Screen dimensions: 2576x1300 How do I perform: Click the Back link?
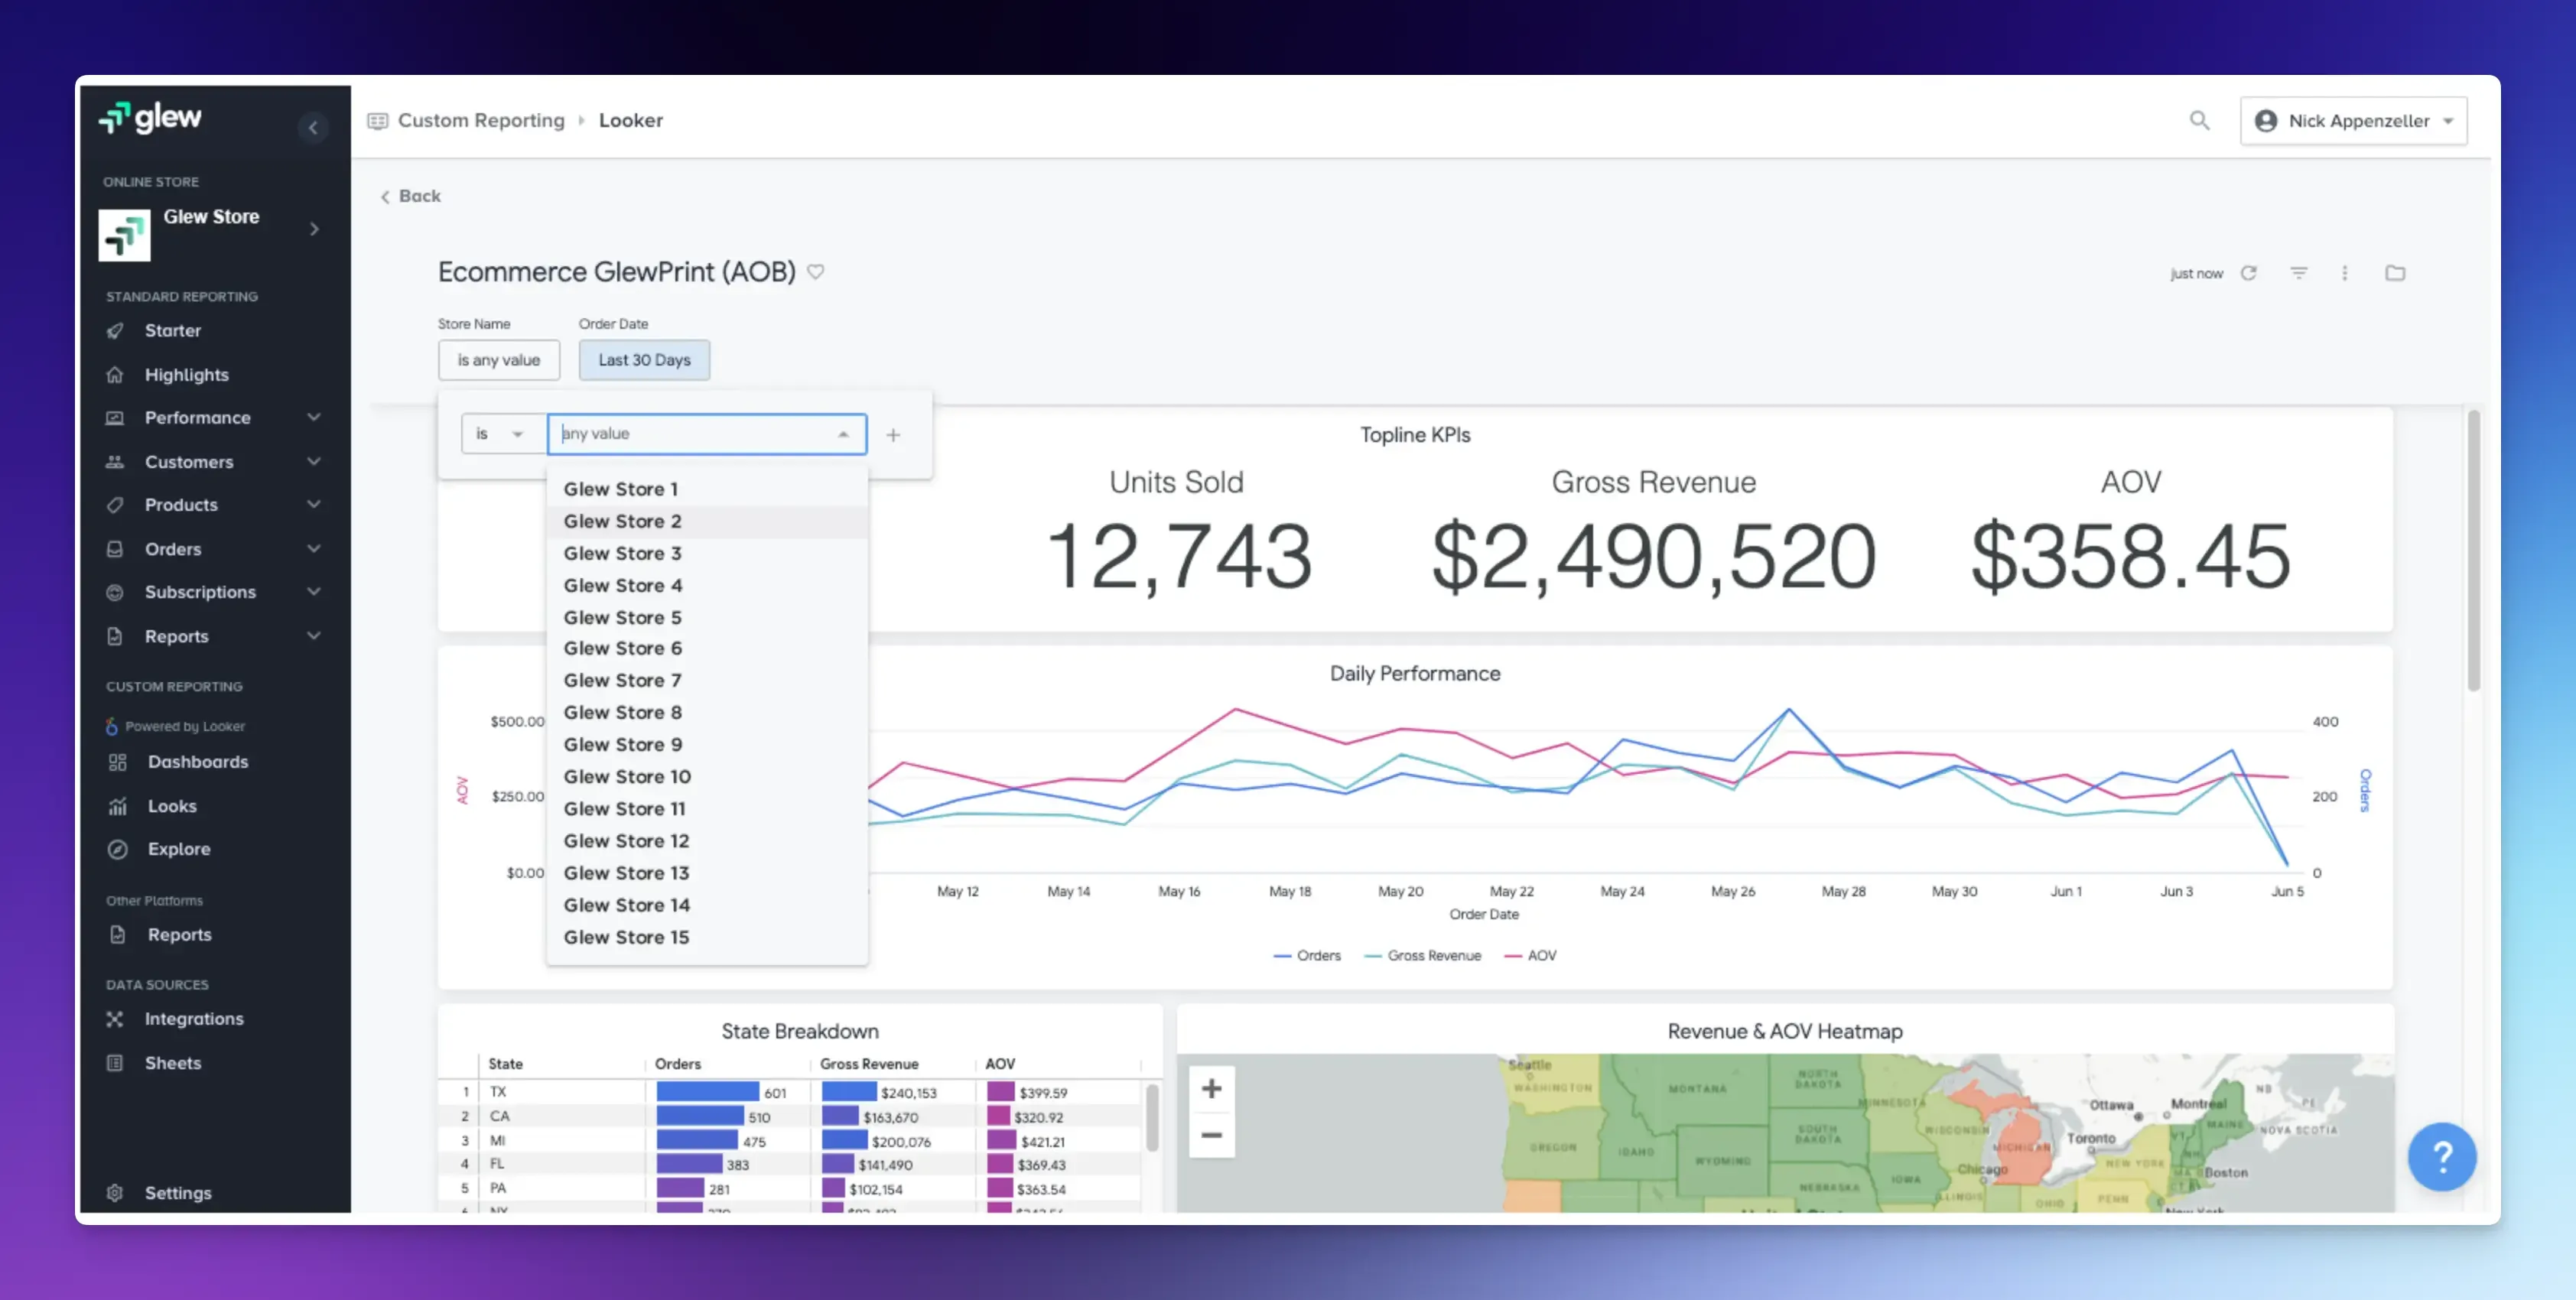pyautogui.click(x=411, y=196)
